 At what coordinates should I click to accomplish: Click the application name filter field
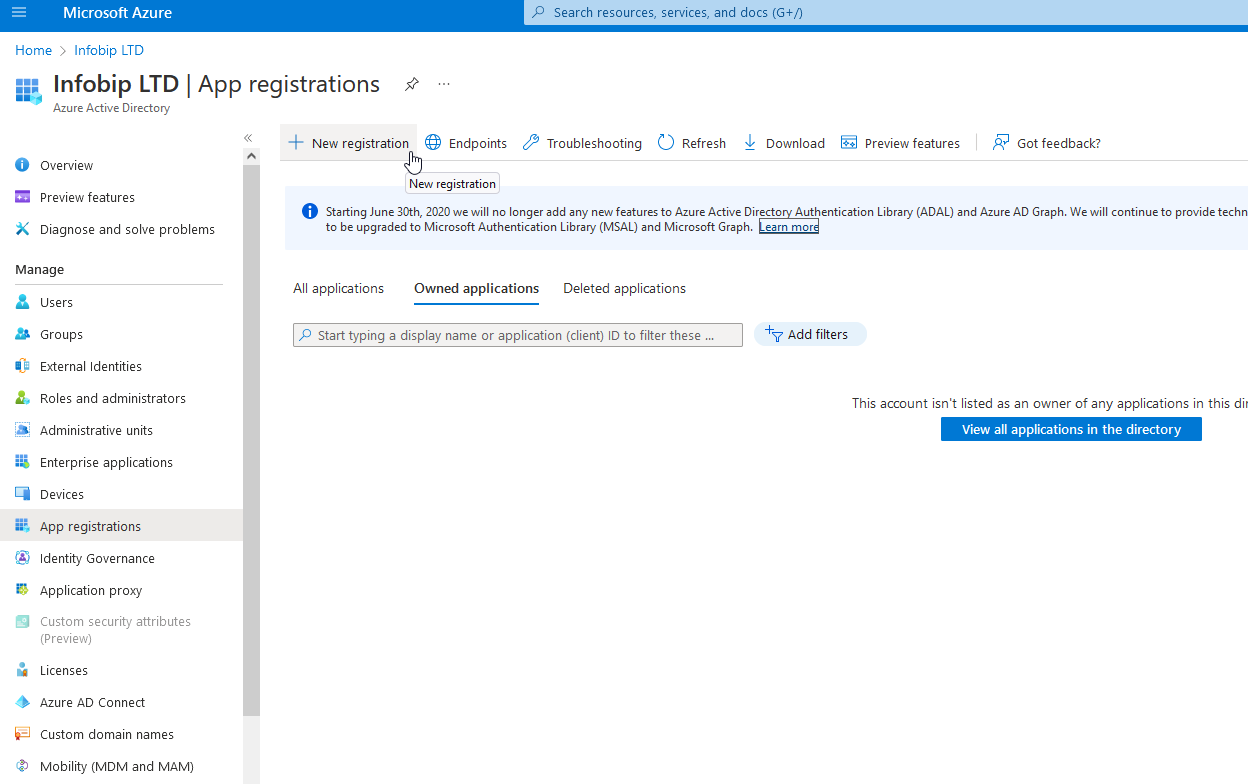[517, 335]
